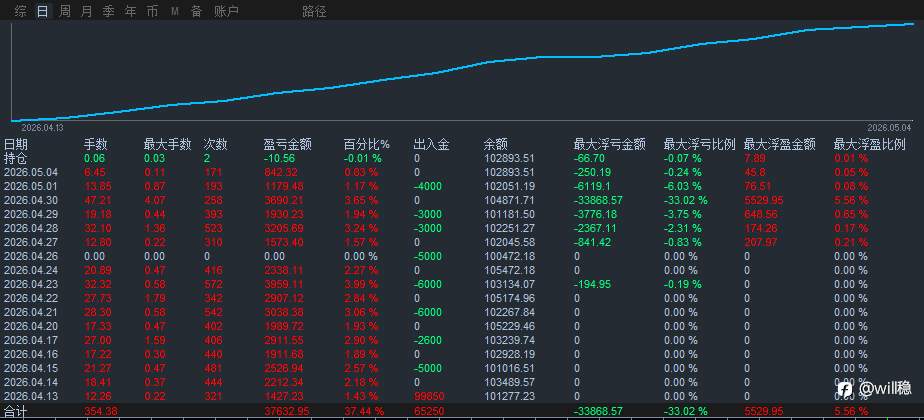Switch to the 日 daily tab

pyautogui.click(x=42, y=11)
